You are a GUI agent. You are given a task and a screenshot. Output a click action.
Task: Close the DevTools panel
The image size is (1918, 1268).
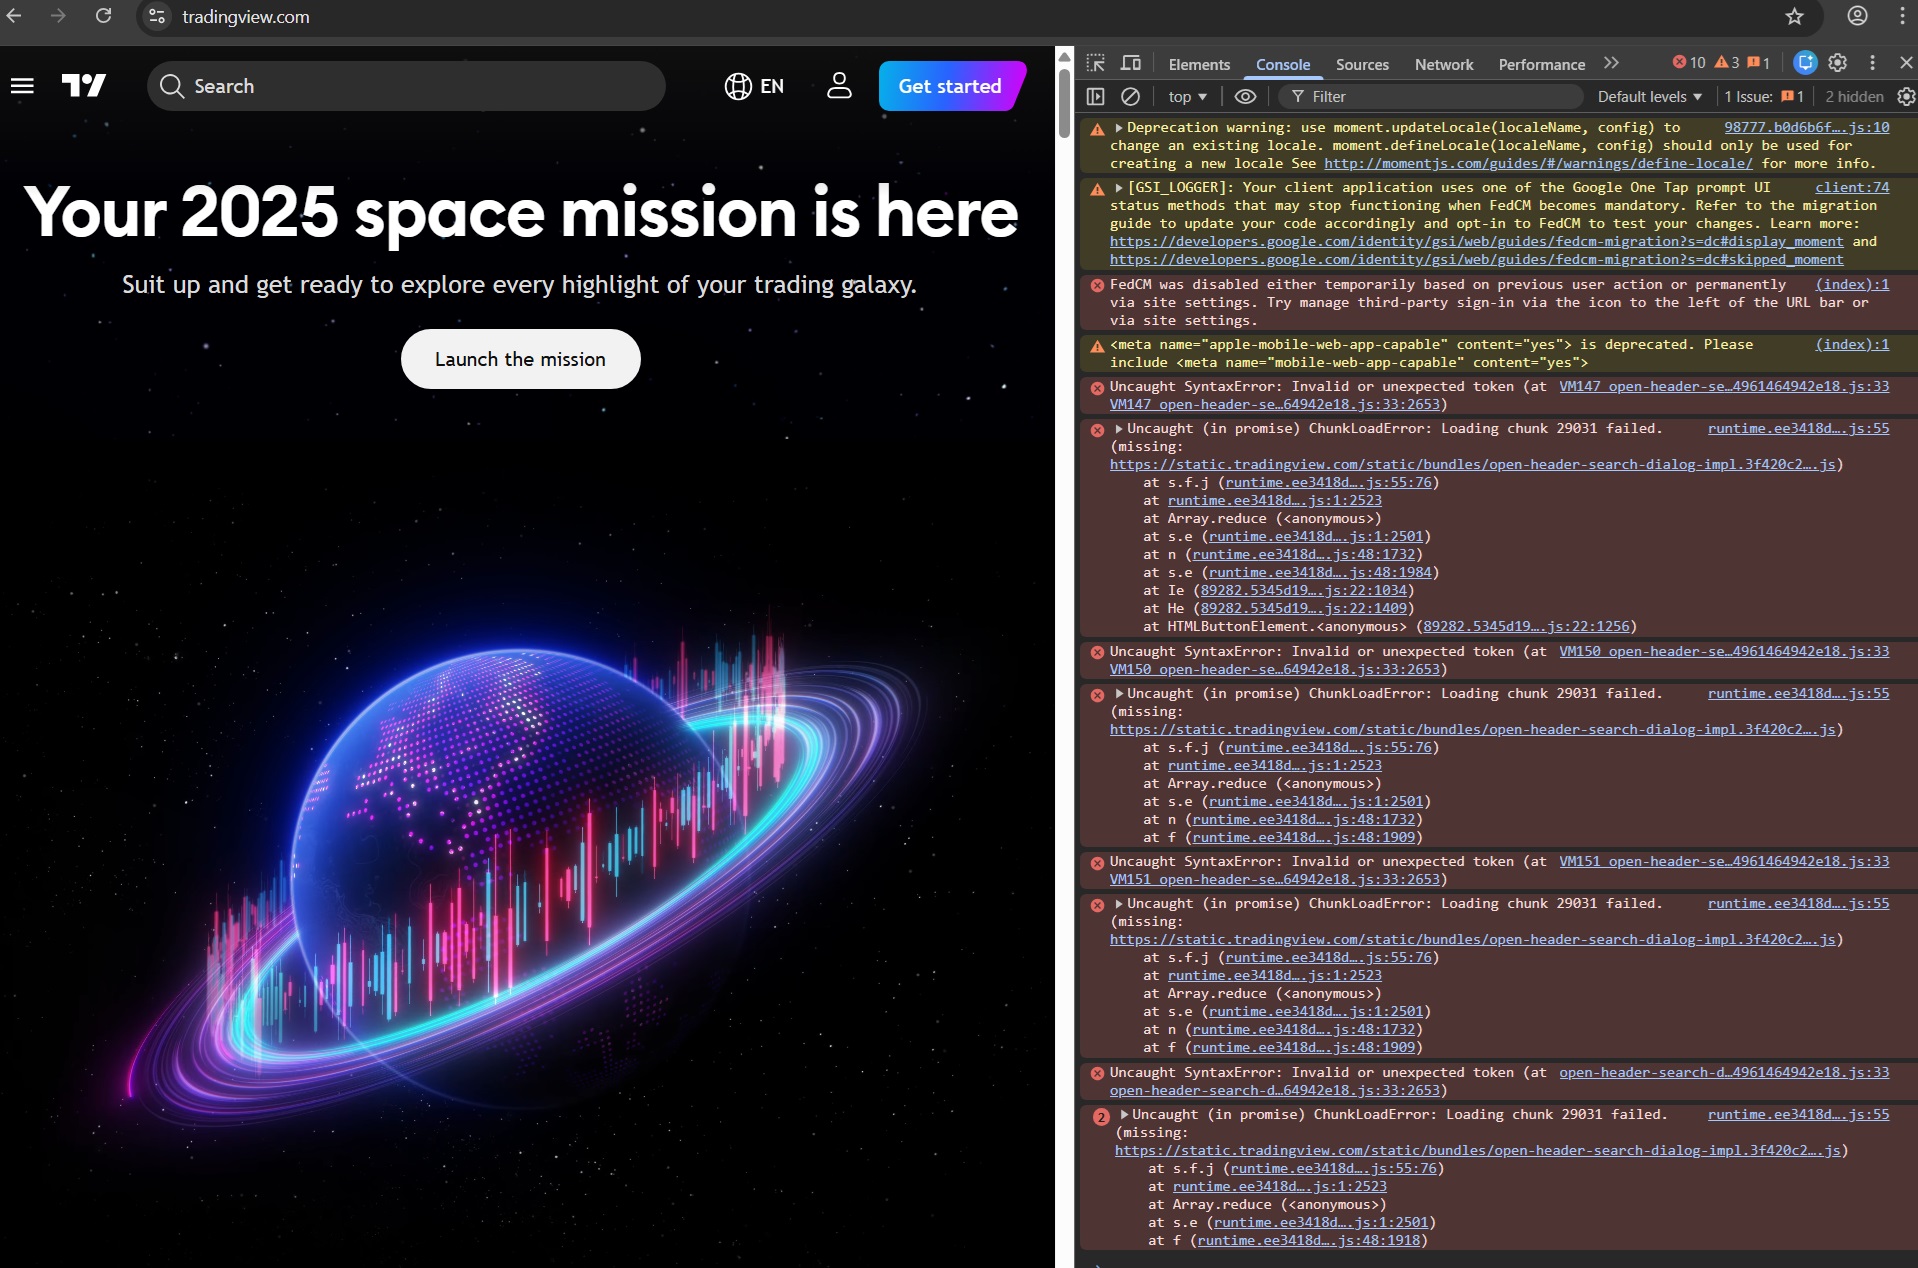[1906, 63]
